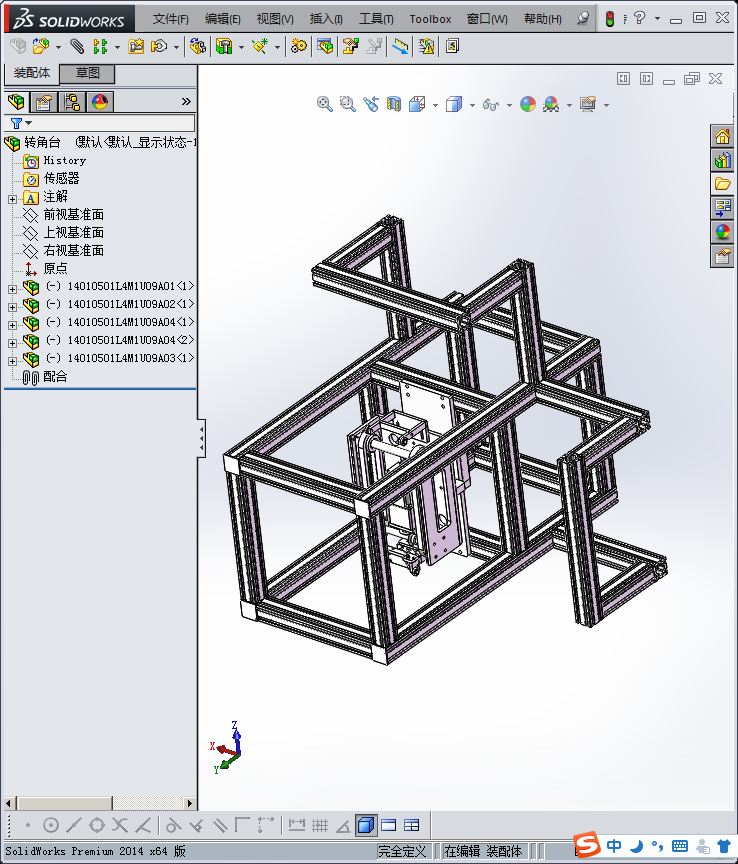Click the Linear Component Pattern icon
This screenshot has height=864, width=738.
coord(100,46)
